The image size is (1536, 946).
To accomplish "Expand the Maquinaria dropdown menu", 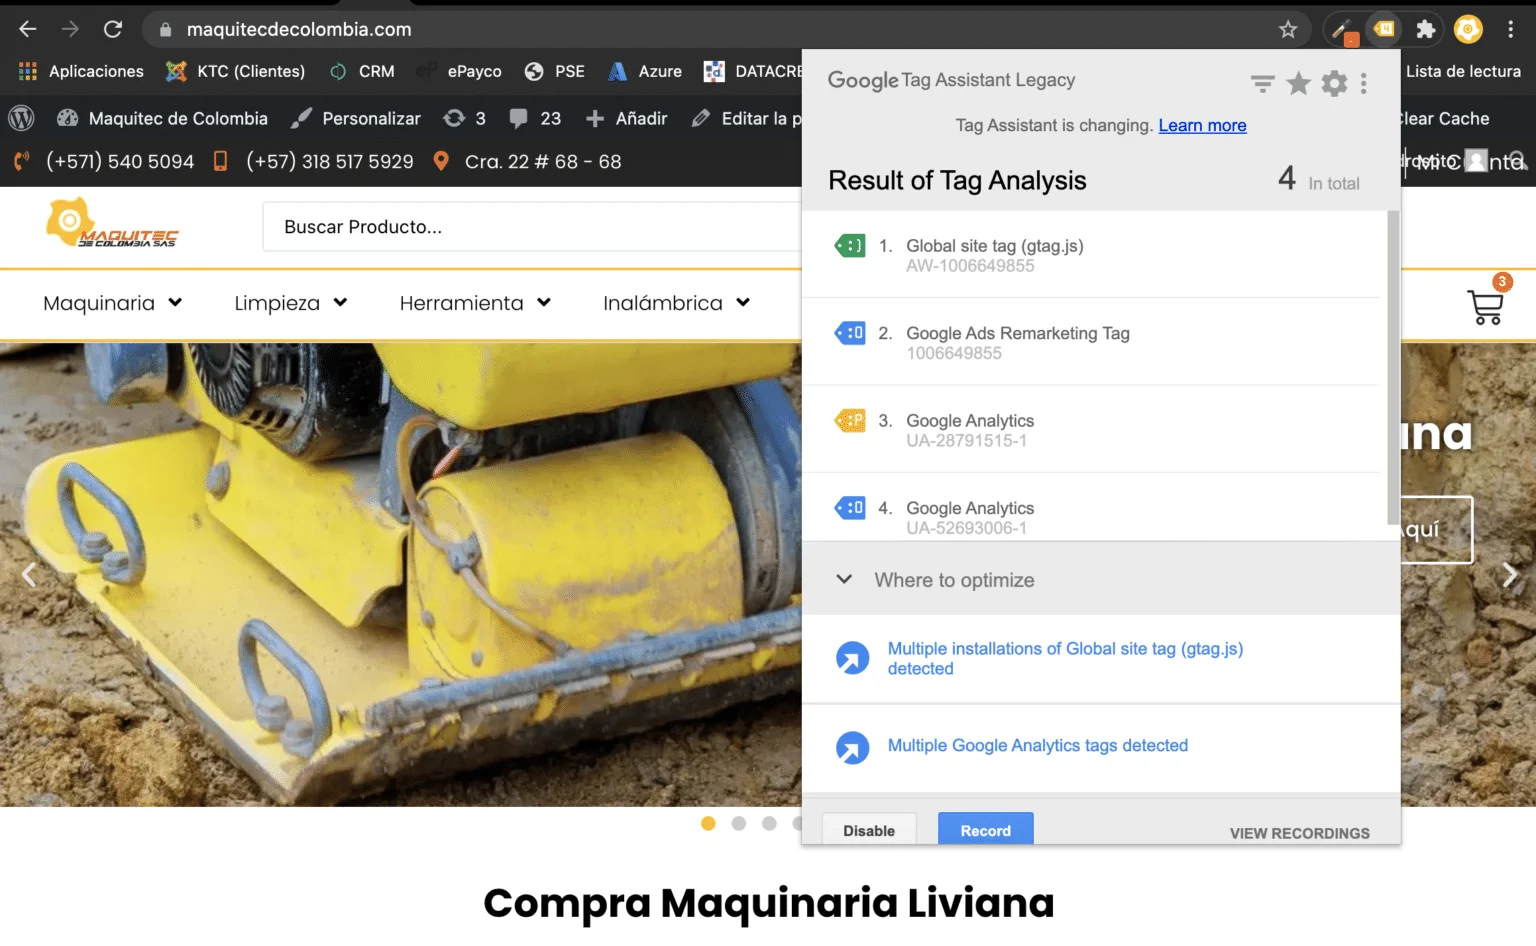I will [x=112, y=303].
